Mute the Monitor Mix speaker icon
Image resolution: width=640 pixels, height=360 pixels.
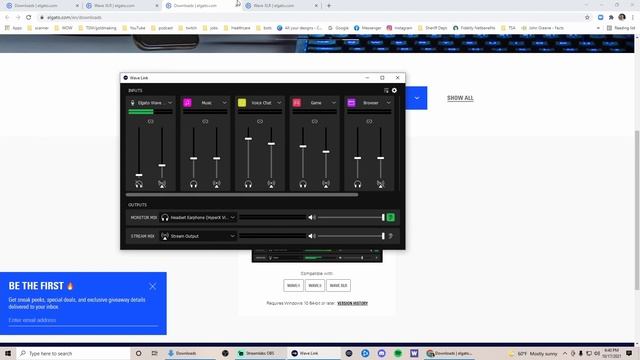click(312, 218)
